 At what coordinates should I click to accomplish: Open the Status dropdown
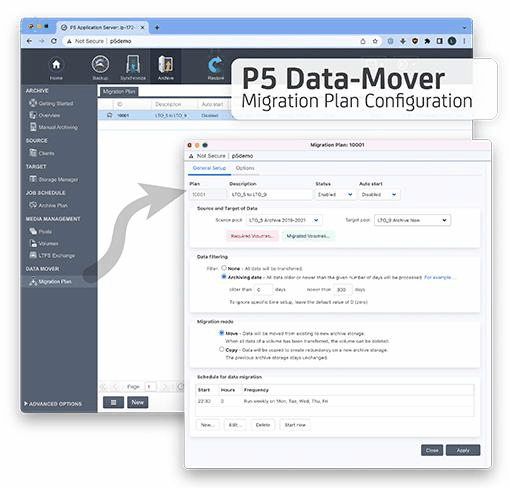tap(334, 194)
